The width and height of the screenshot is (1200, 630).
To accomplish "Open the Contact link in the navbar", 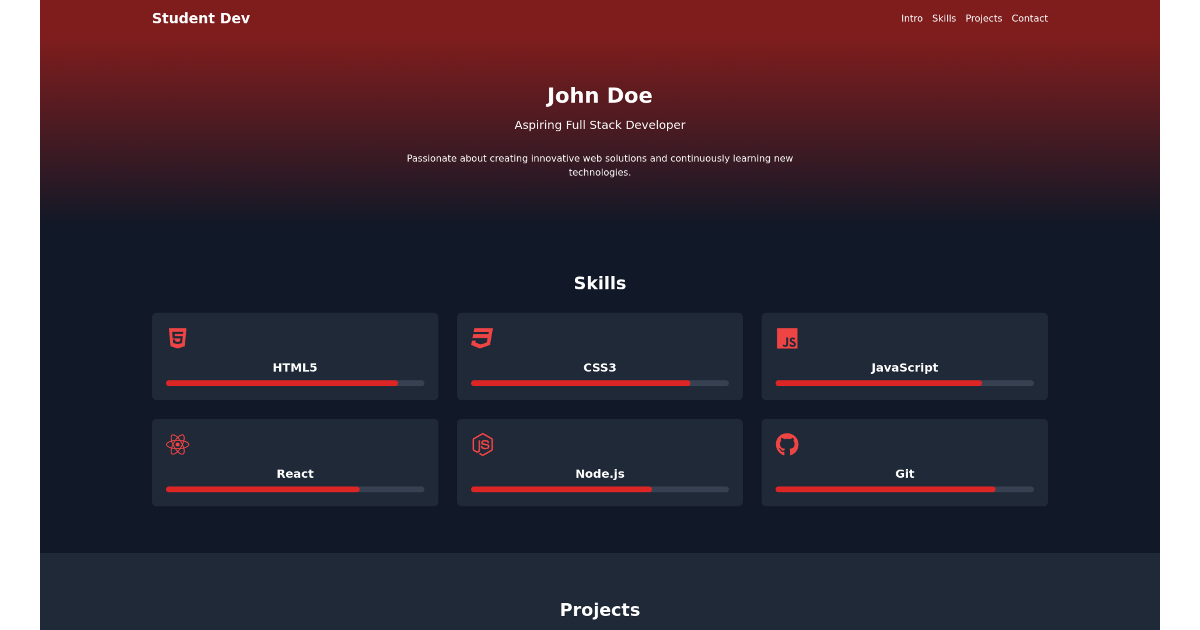I will (1029, 18).
